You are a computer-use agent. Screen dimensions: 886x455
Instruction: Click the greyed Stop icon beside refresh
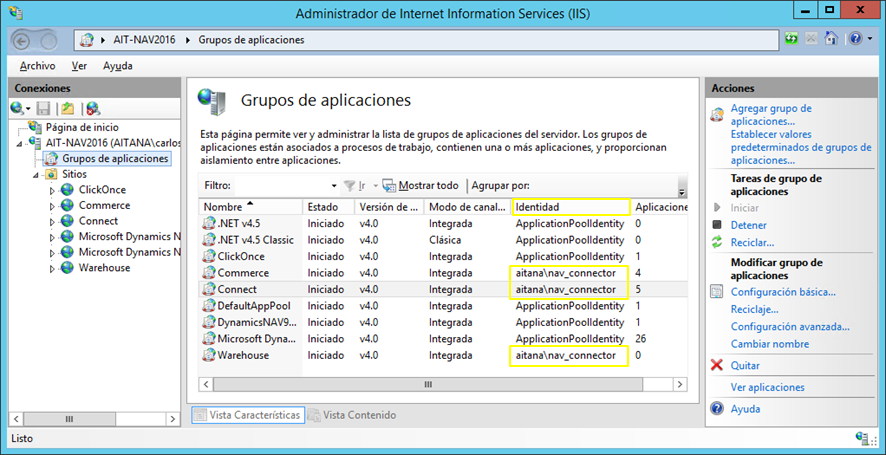point(811,39)
